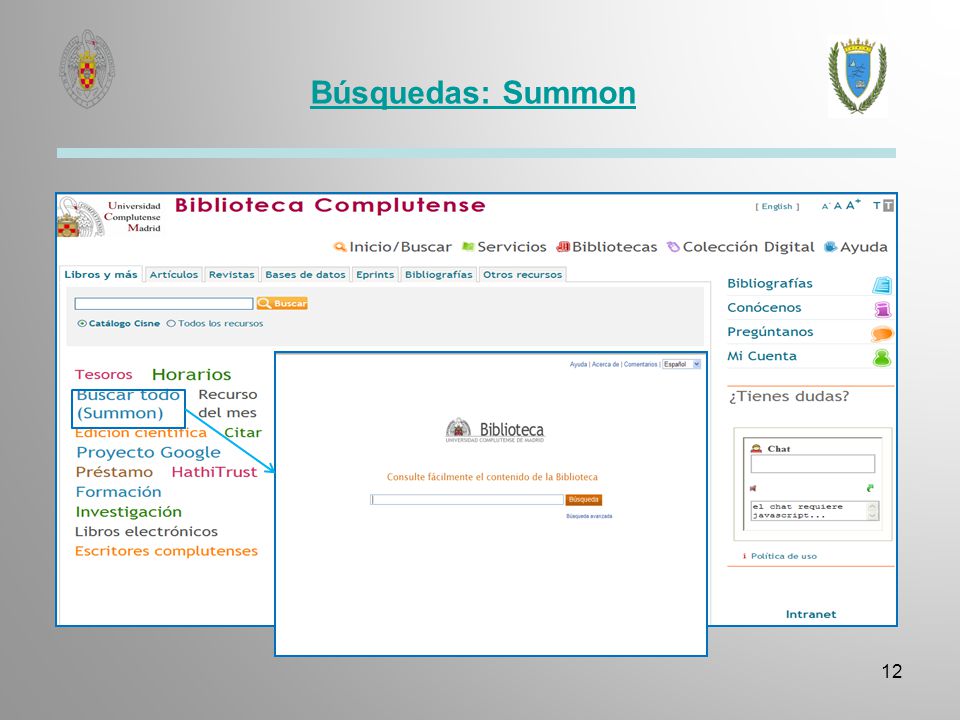The height and width of the screenshot is (720, 960).
Task: Click the Chat person icon
Action: 757,449
